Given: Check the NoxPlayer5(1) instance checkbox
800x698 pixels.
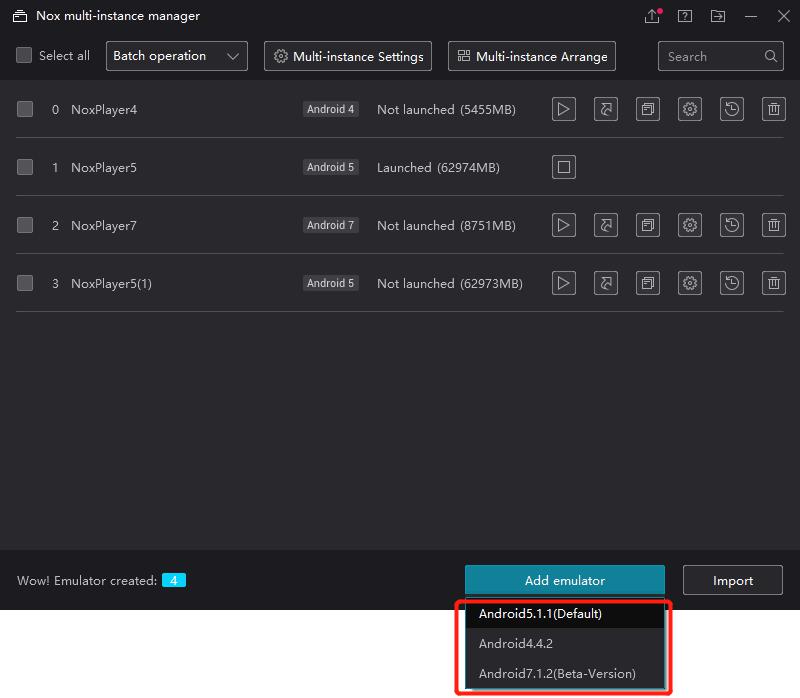Looking at the screenshot, I should [25, 283].
